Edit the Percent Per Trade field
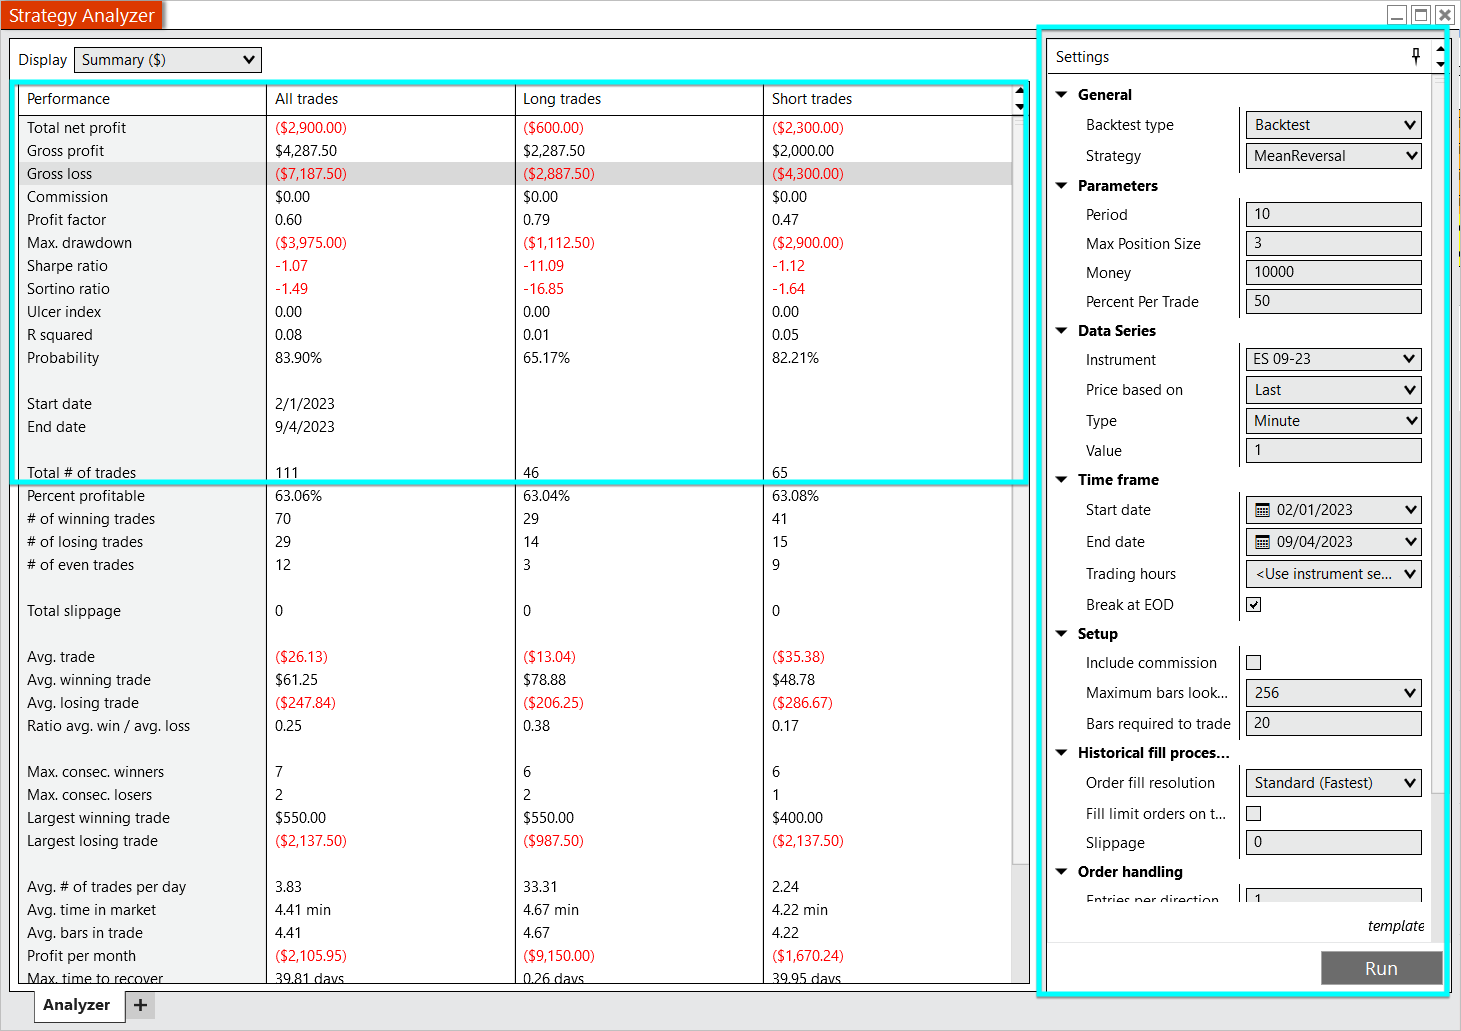 click(x=1334, y=301)
